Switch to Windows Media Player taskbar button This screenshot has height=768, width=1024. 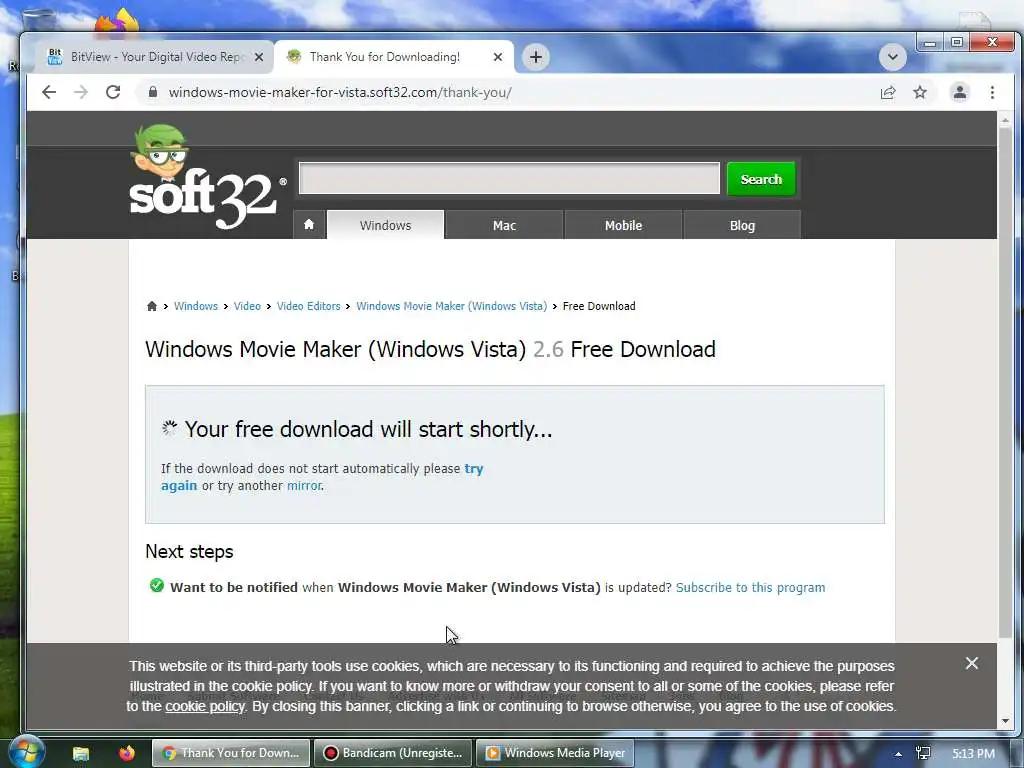[555, 753]
